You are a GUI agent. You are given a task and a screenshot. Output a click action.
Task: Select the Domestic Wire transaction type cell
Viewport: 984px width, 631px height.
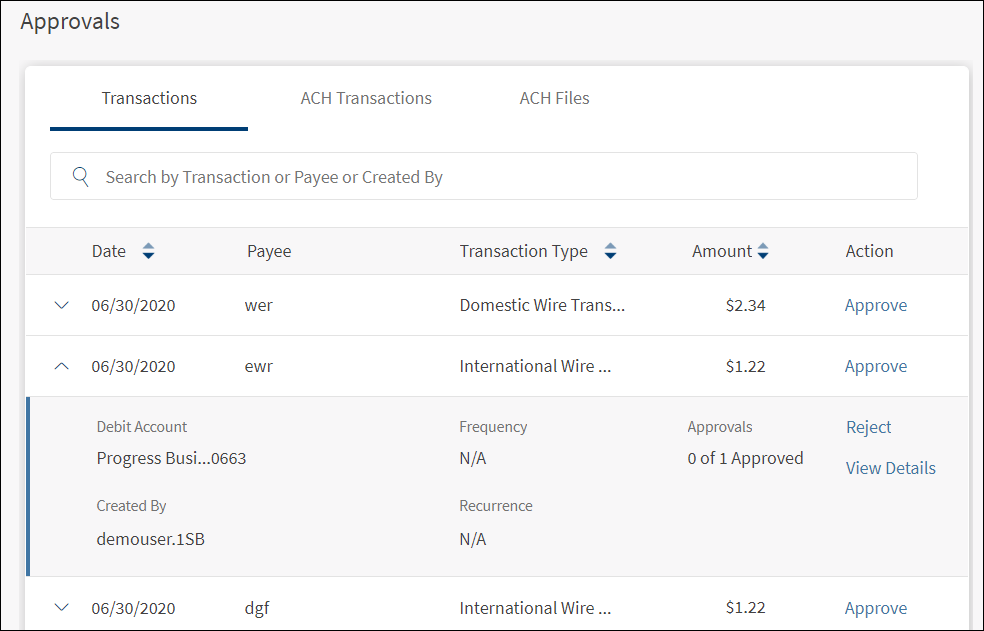pos(542,306)
